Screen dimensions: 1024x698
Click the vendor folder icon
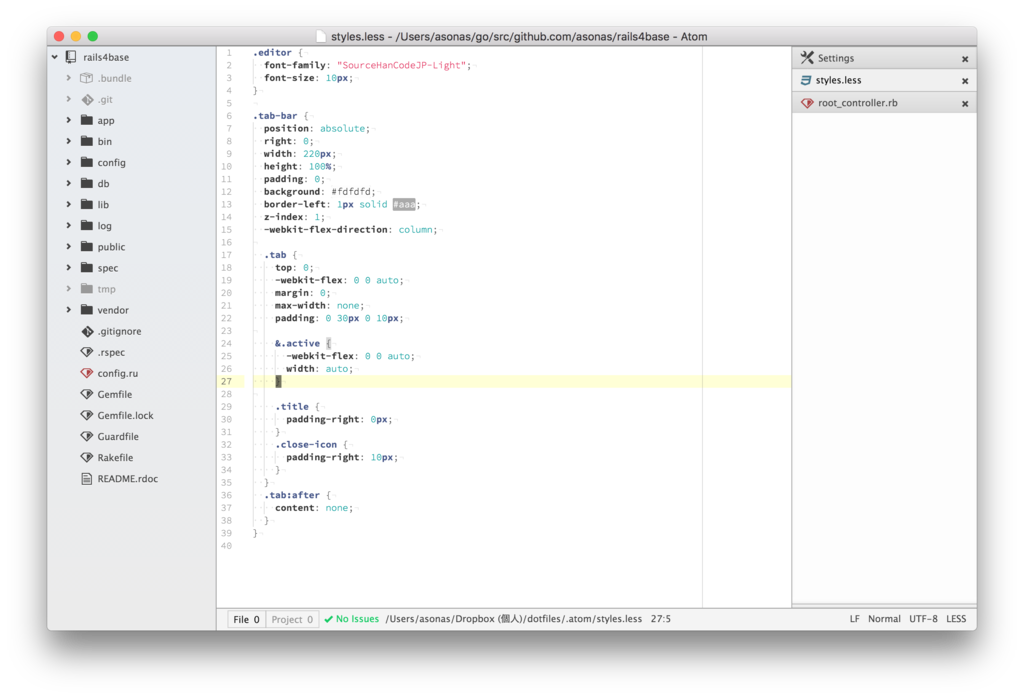tap(86, 309)
